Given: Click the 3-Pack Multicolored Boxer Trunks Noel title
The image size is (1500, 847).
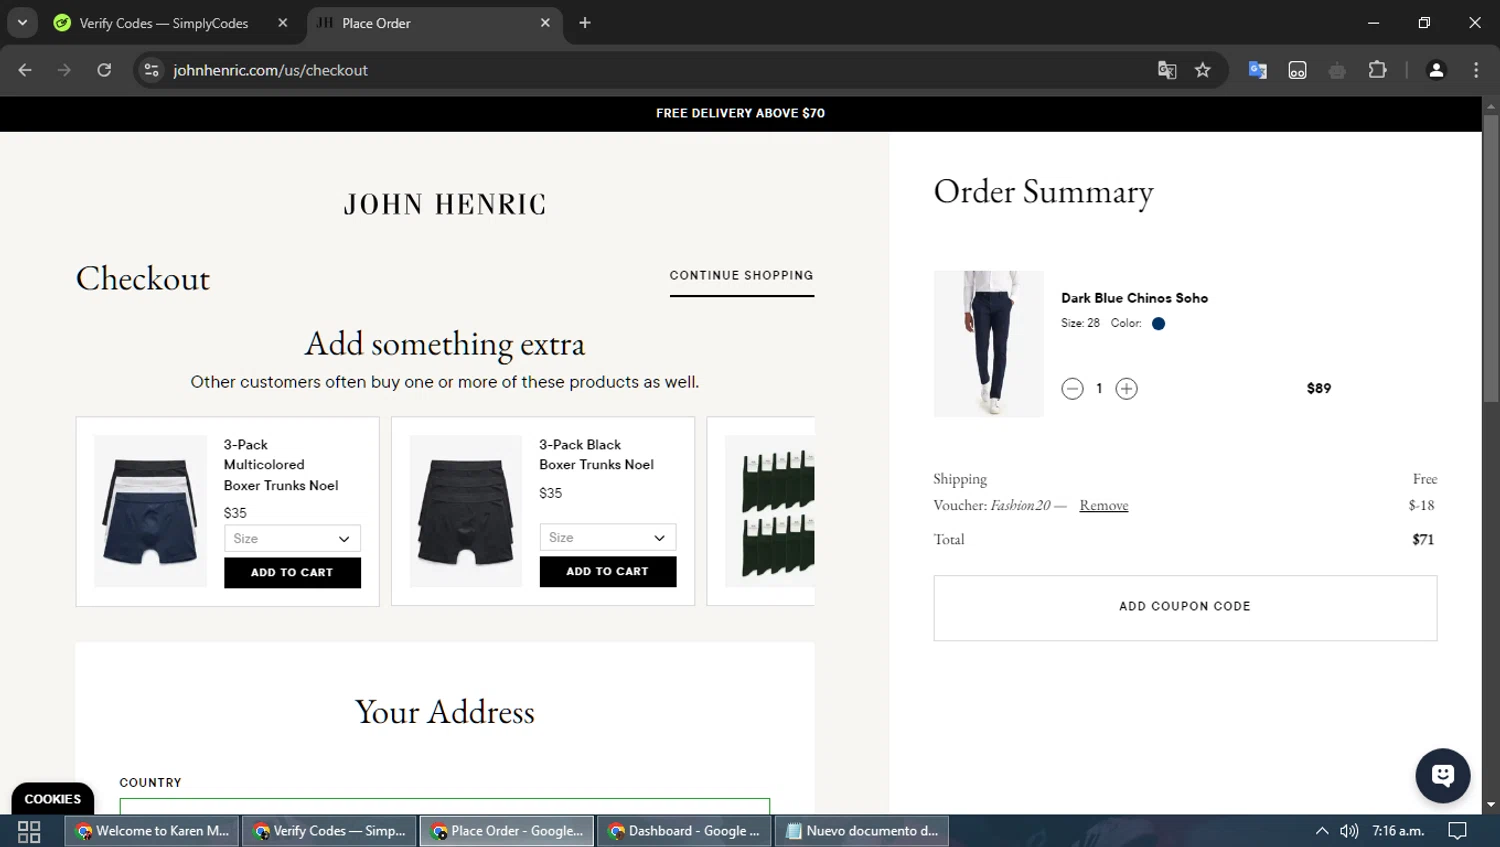Looking at the screenshot, I should click(281, 465).
